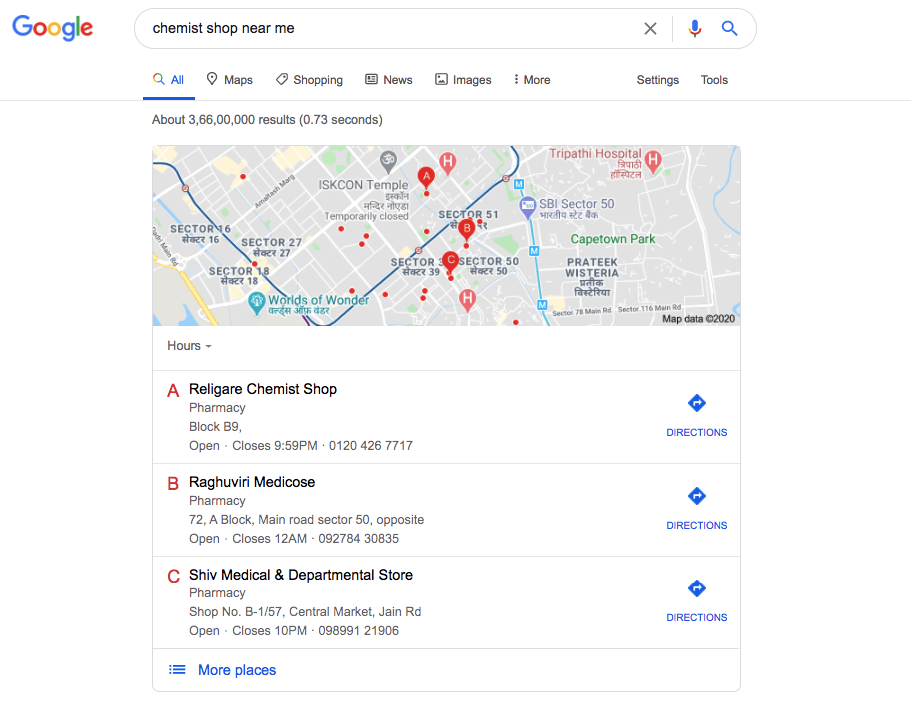This screenshot has width=911, height=710.
Task: Click red letter A beside Religare listing
Action: coord(173,390)
